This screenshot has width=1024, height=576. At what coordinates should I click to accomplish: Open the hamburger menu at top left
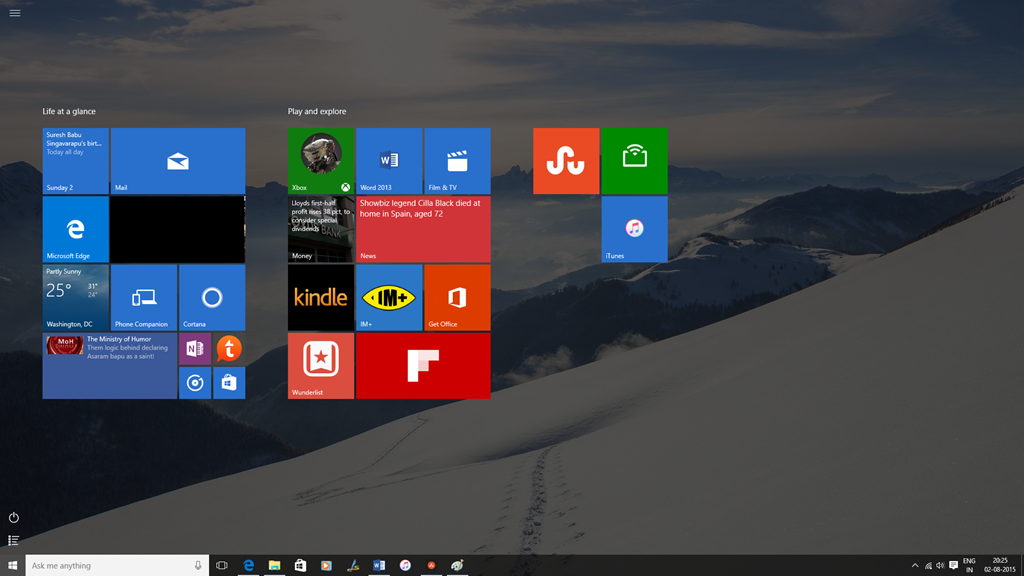point(14,12)
